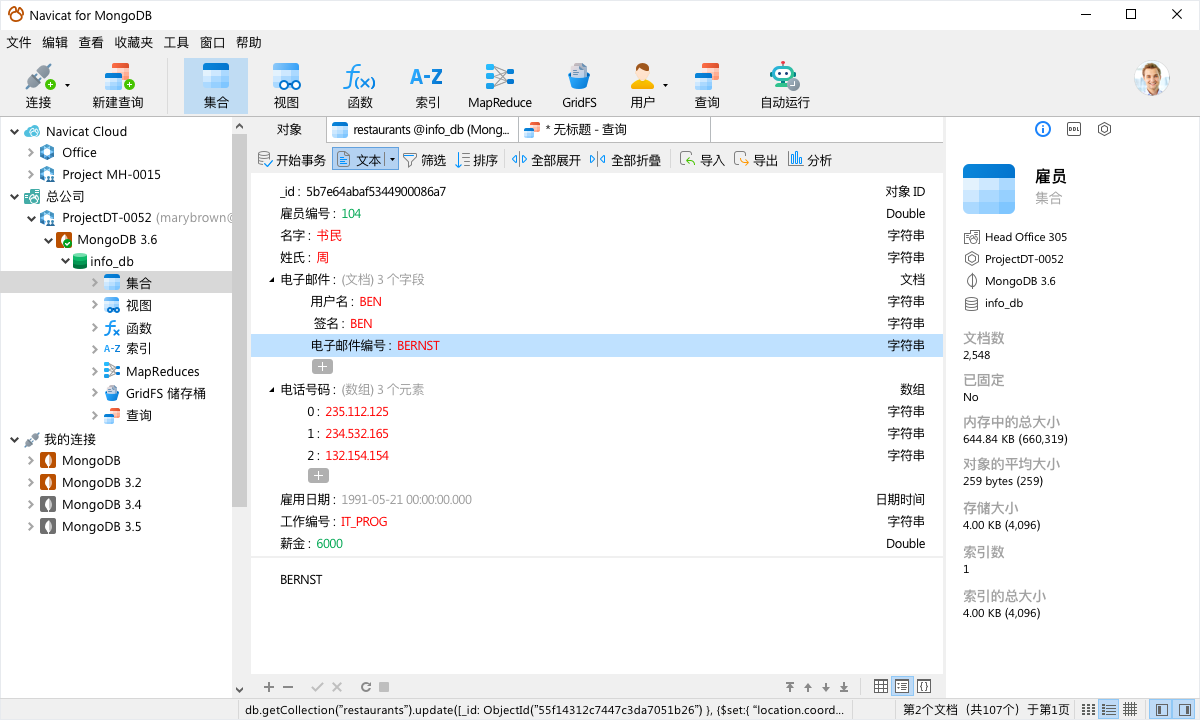Collapse the 电话号码 array field
The width and height of the screenshot is (1200, 720).
(x=272, y=390)
